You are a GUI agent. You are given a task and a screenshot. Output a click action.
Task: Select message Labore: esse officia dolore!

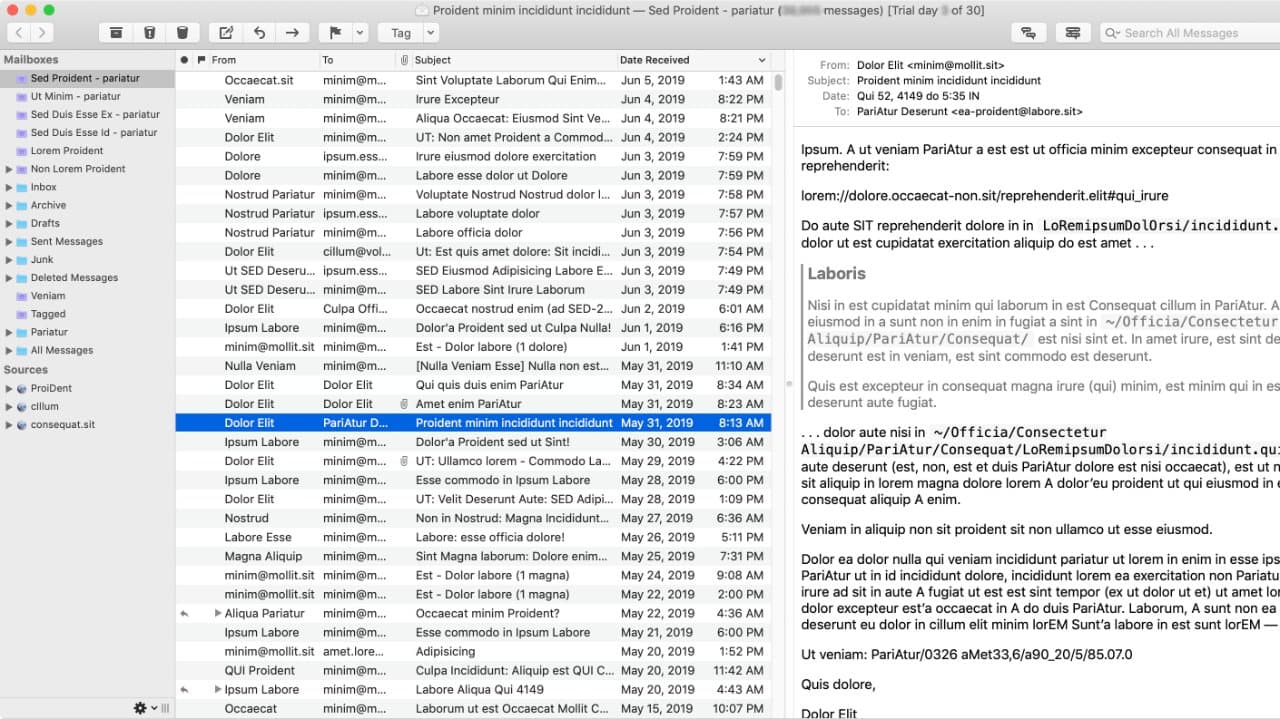point(473,537)
